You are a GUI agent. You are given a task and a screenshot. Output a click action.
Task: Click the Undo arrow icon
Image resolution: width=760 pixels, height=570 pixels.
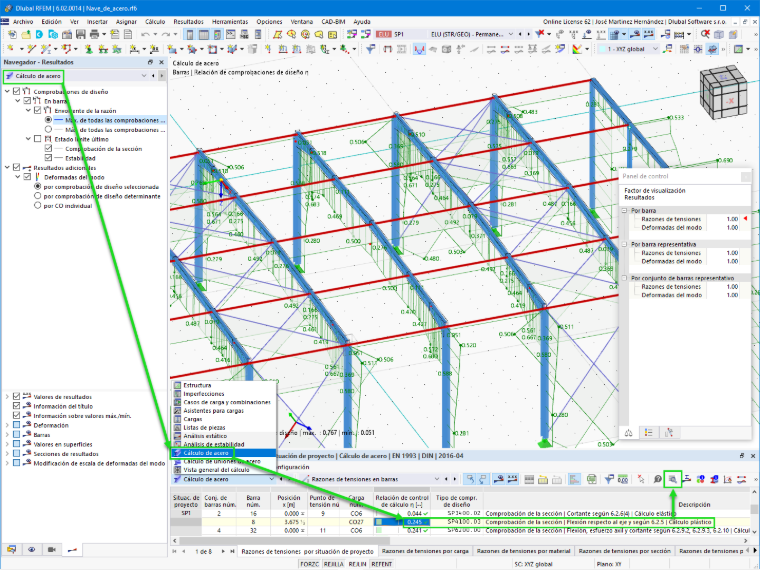145,34
